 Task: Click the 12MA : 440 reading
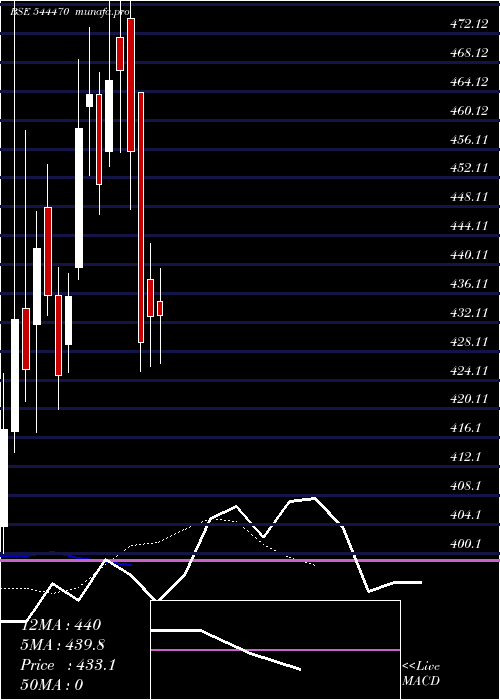click(x=61, y=625)
